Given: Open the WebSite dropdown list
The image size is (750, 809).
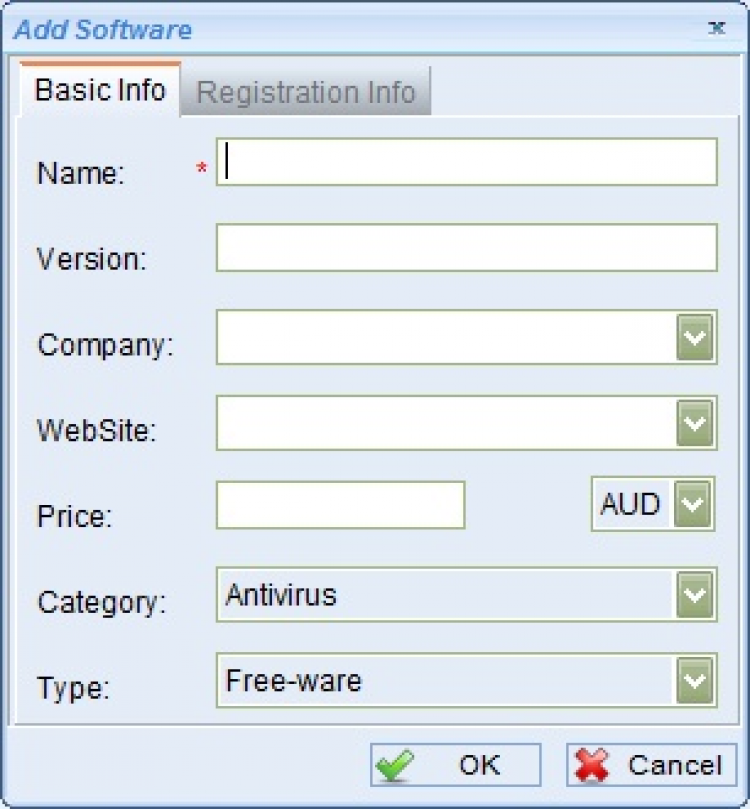Looking at the screenshot, I should [x=695, y=423].
